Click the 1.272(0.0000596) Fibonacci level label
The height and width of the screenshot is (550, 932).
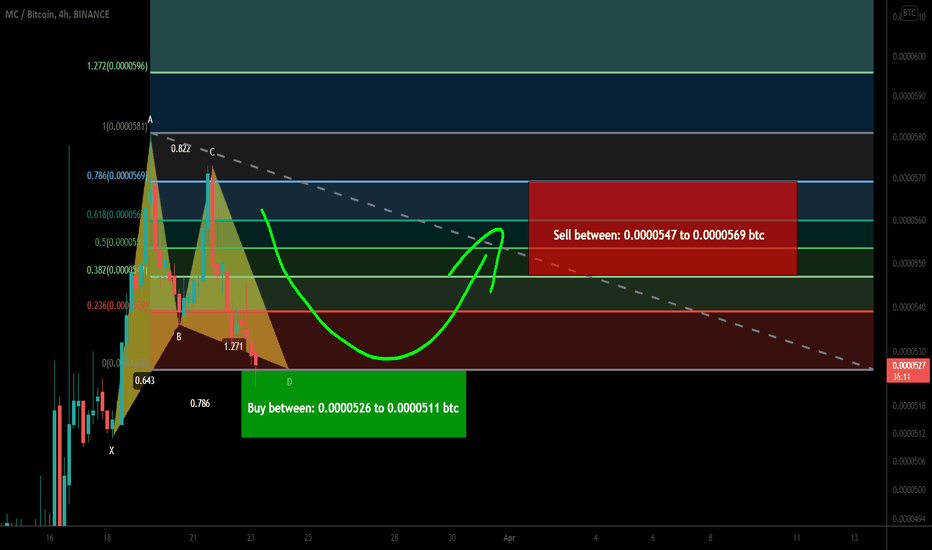pos(118,66)
